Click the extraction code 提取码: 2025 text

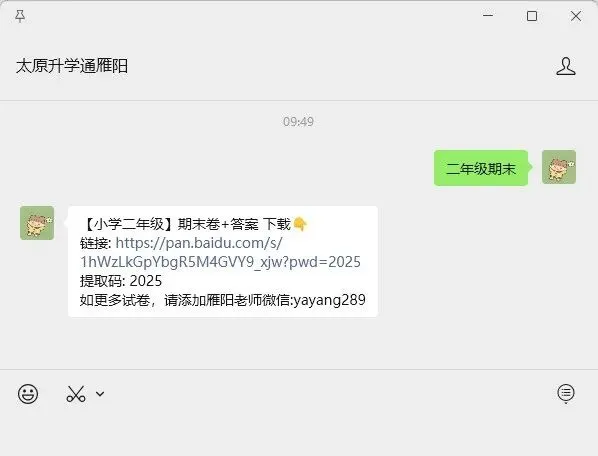(121, 281)
